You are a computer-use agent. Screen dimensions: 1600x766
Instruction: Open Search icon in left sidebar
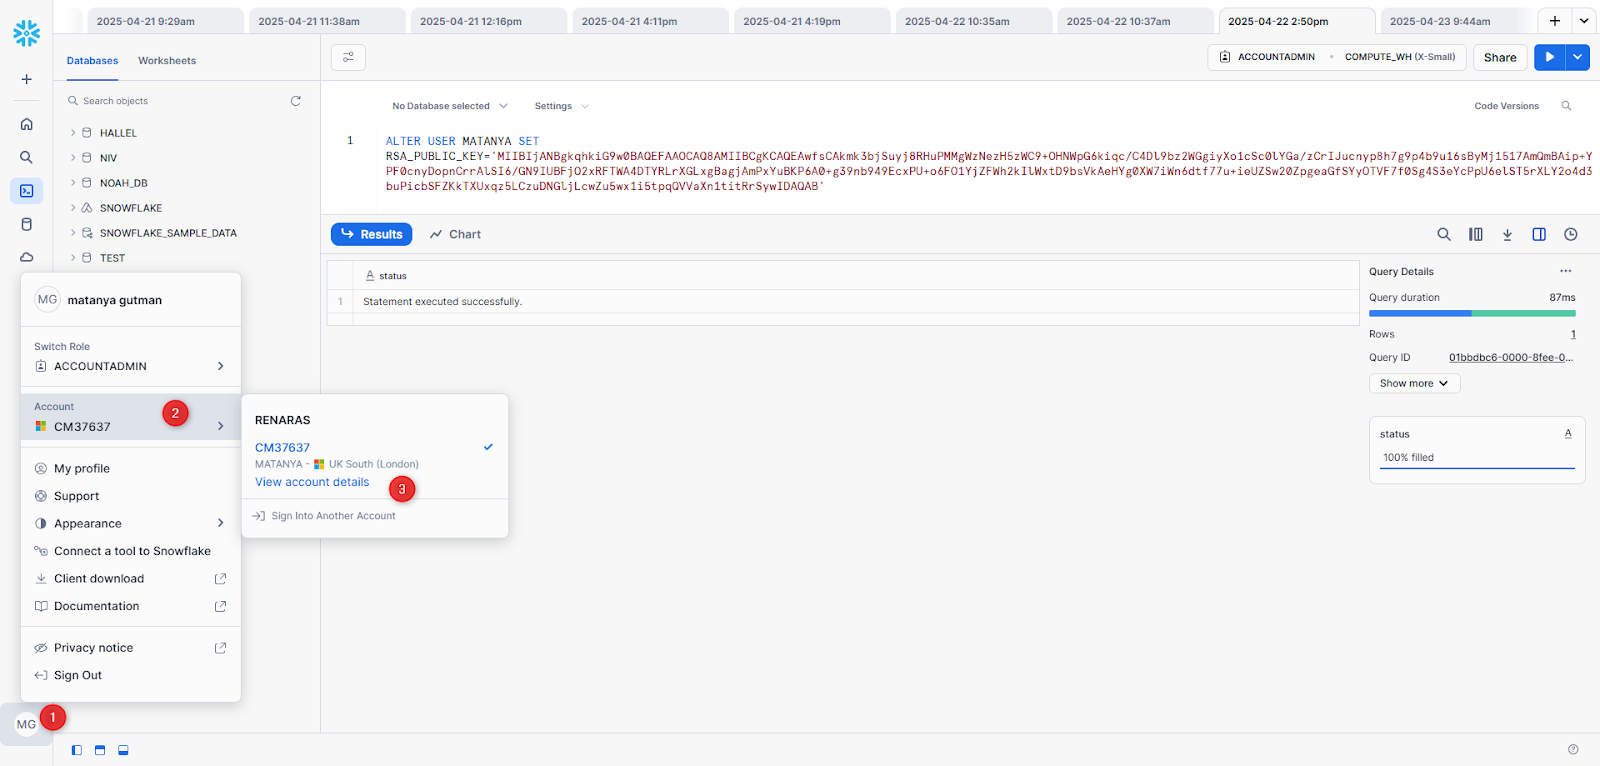point(26,157)
